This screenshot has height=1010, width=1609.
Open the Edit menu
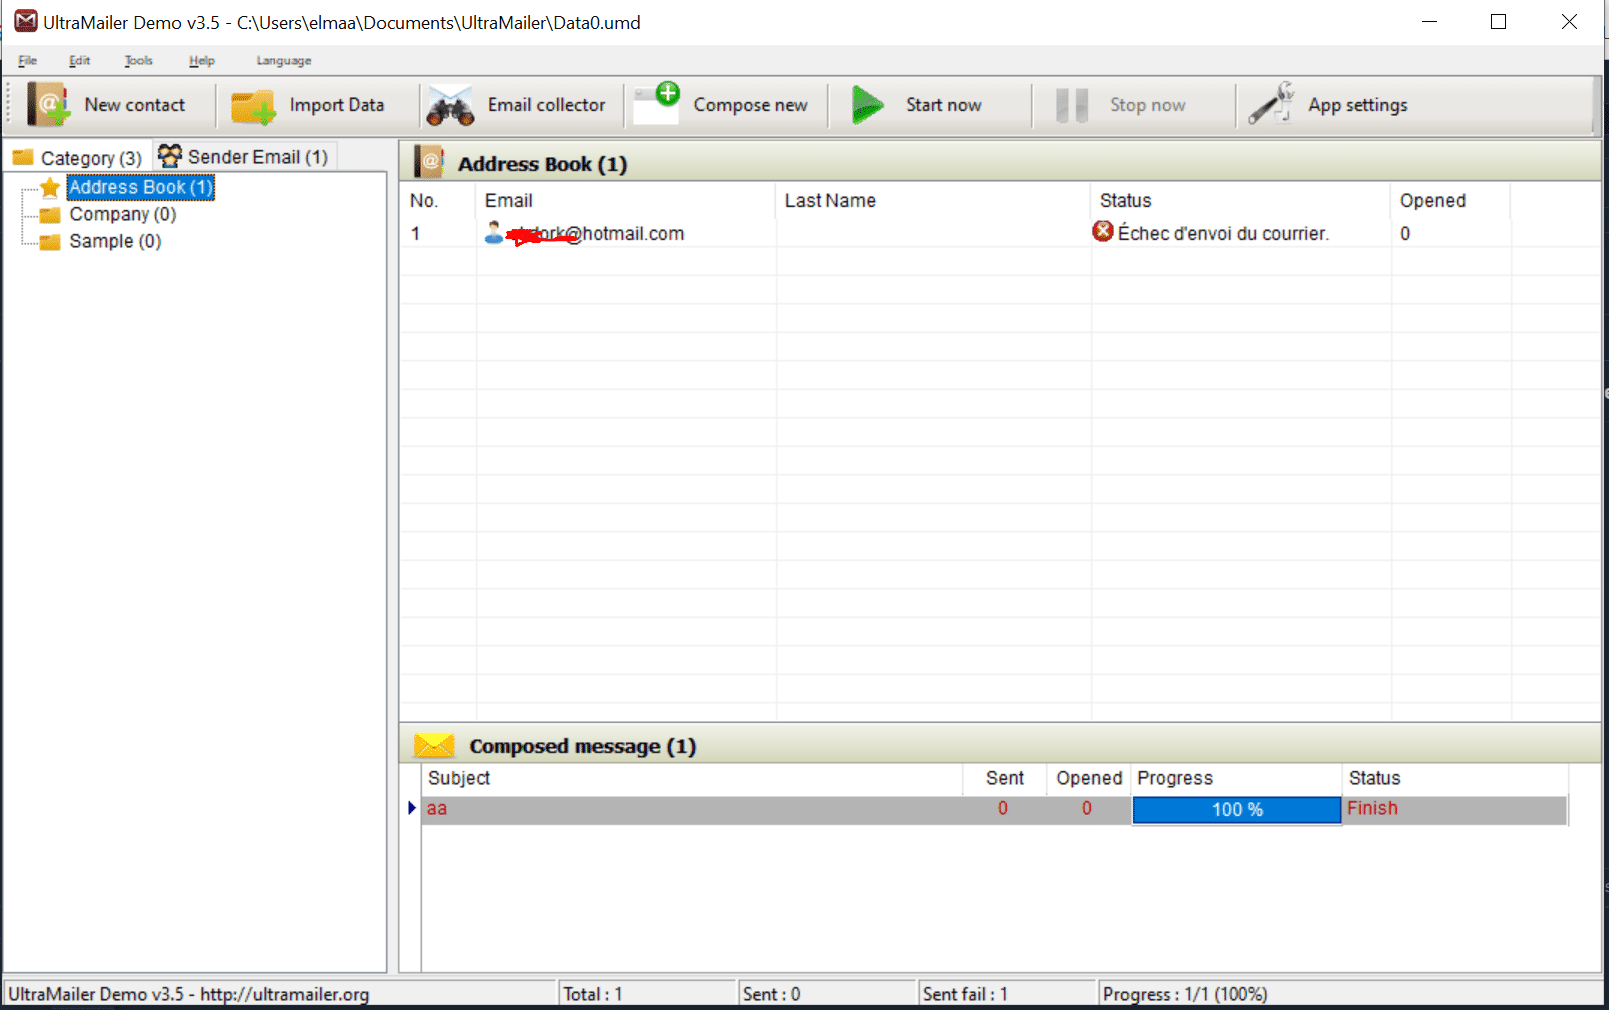(80, 60)
